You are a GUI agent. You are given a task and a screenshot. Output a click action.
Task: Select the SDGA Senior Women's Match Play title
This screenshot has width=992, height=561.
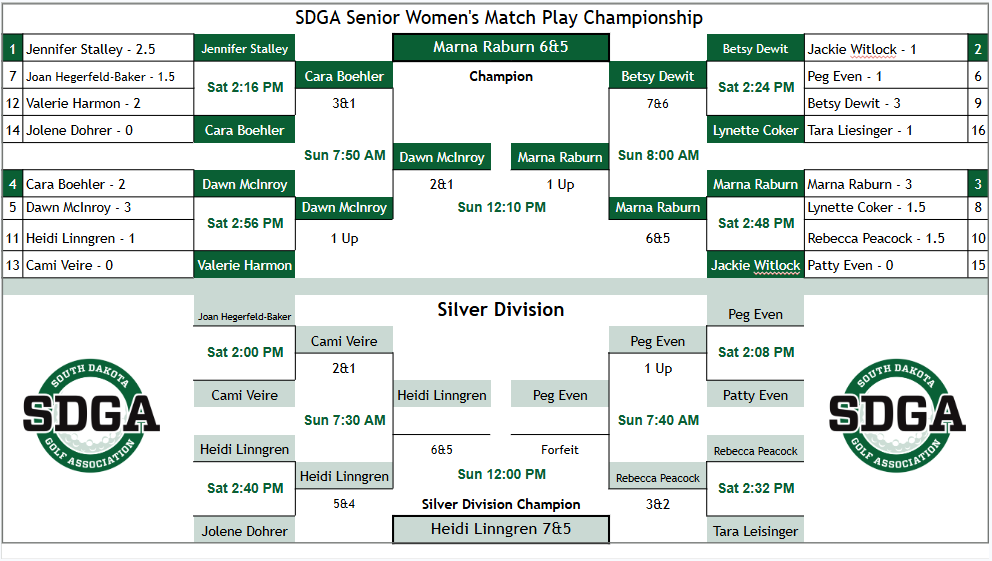[499, 18]
